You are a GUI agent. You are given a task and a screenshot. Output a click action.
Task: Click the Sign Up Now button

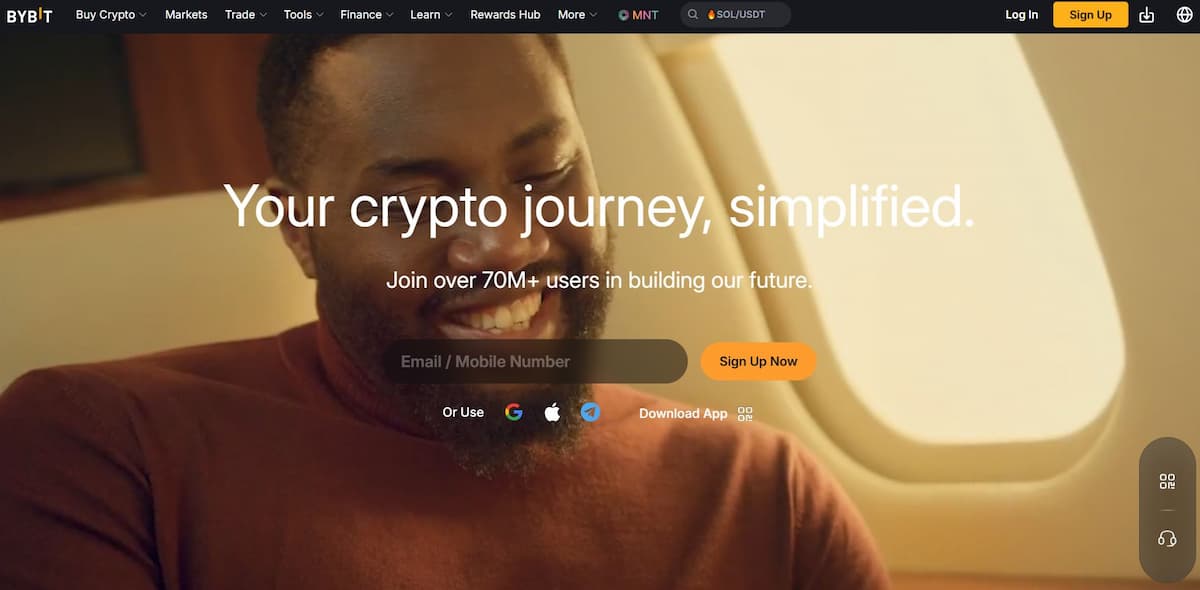pyautogui.click(x=758, y=361)
